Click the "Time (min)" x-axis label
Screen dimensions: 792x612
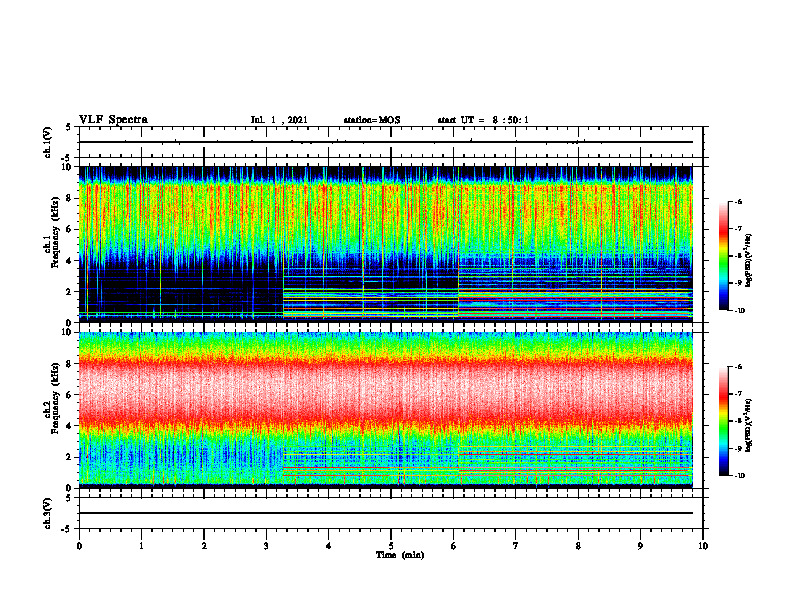(x=400, y=555)
